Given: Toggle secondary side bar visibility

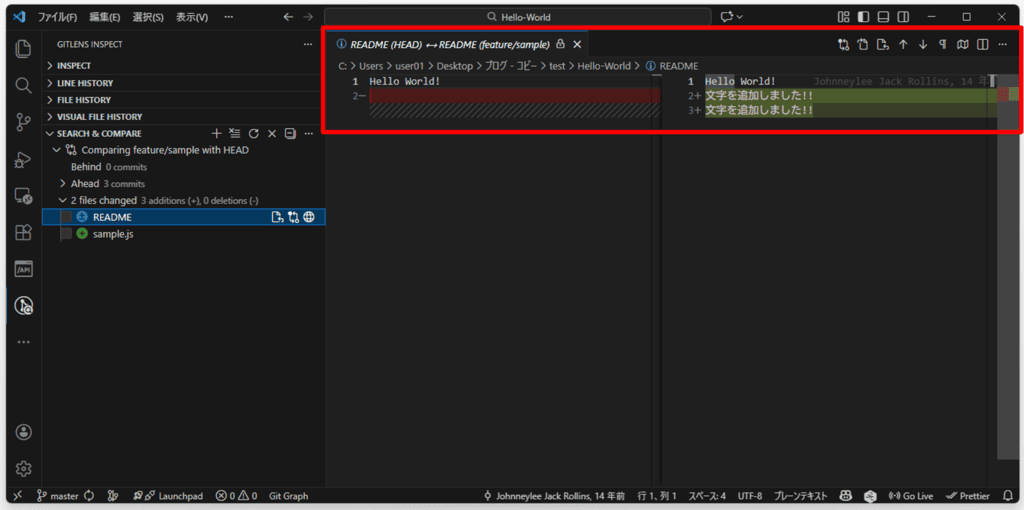Looking at the screenshot, I should [903, 17].
